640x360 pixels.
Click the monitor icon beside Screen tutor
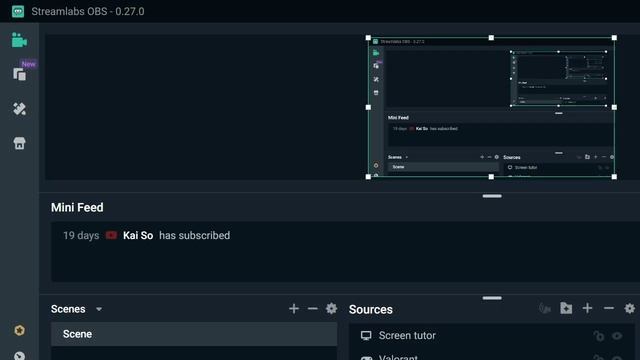[366, 336]
